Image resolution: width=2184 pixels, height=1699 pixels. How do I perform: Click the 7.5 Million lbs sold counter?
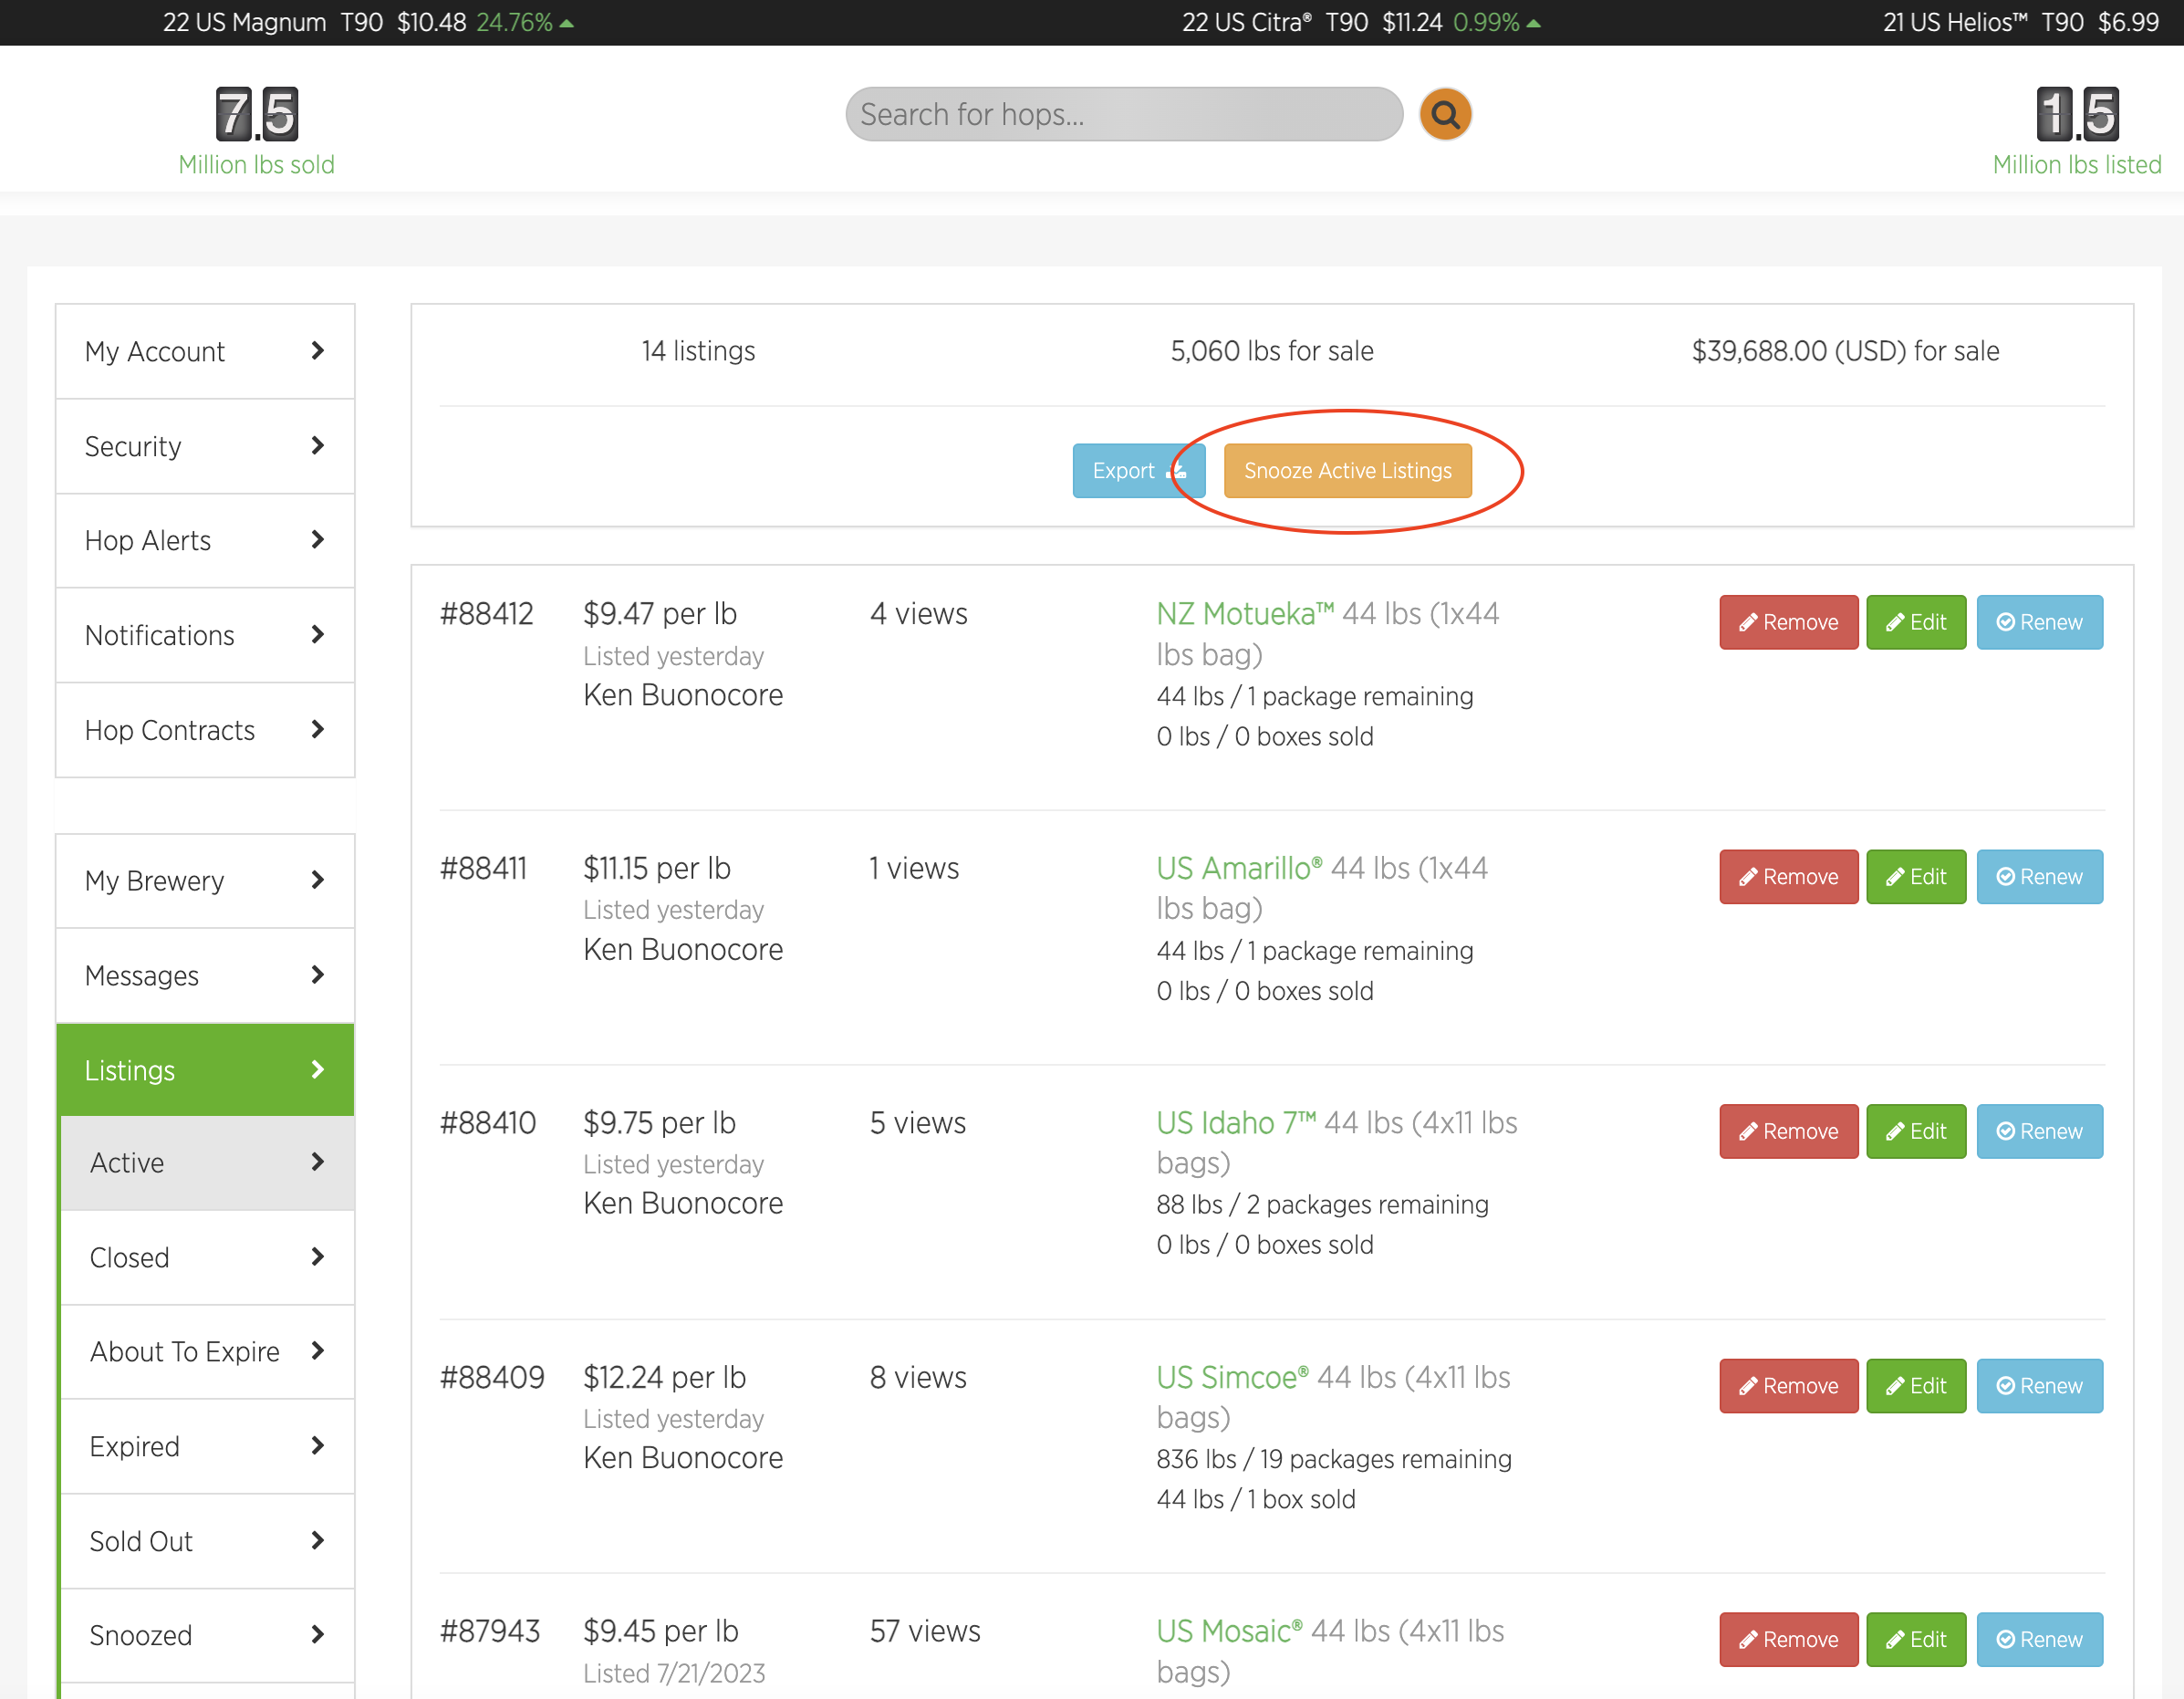click(257, 132)
